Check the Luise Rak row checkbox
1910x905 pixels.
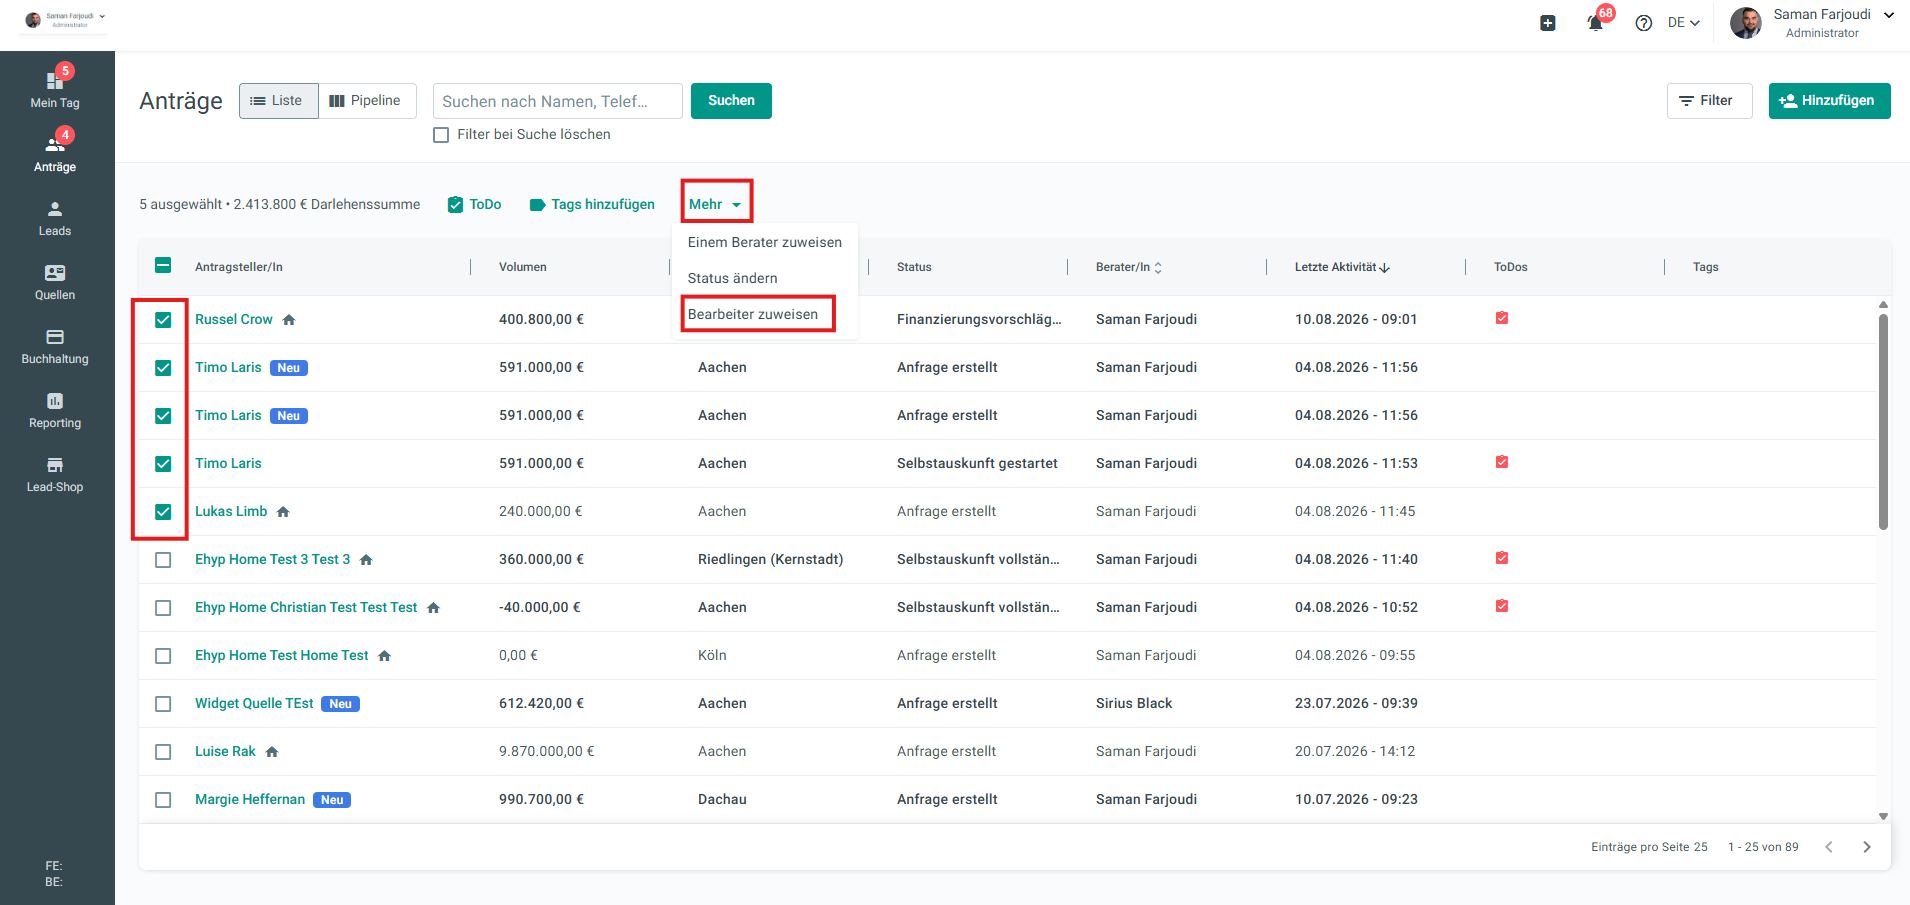click(x=163, y=752)
